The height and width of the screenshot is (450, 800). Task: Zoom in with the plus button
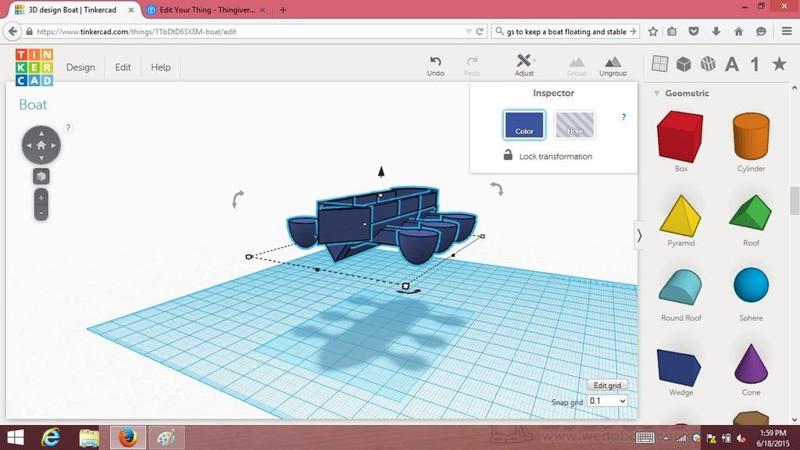[41, 197]
